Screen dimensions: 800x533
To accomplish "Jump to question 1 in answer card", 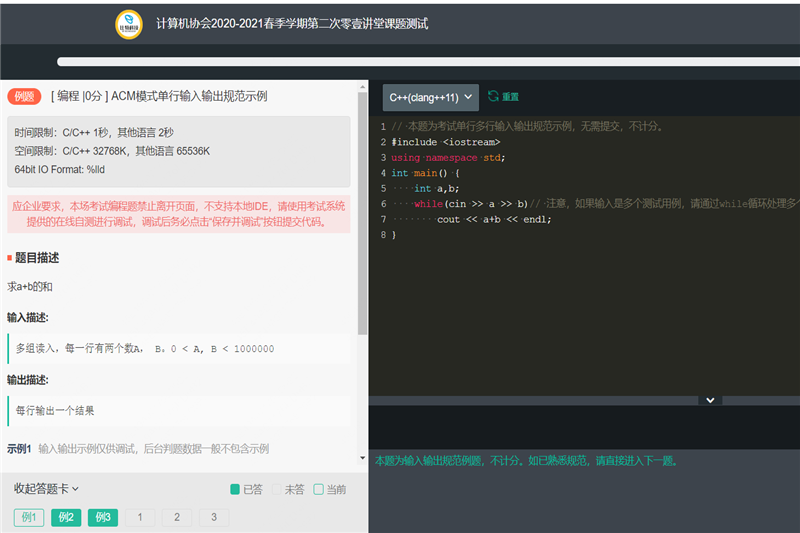I will 140,518.
